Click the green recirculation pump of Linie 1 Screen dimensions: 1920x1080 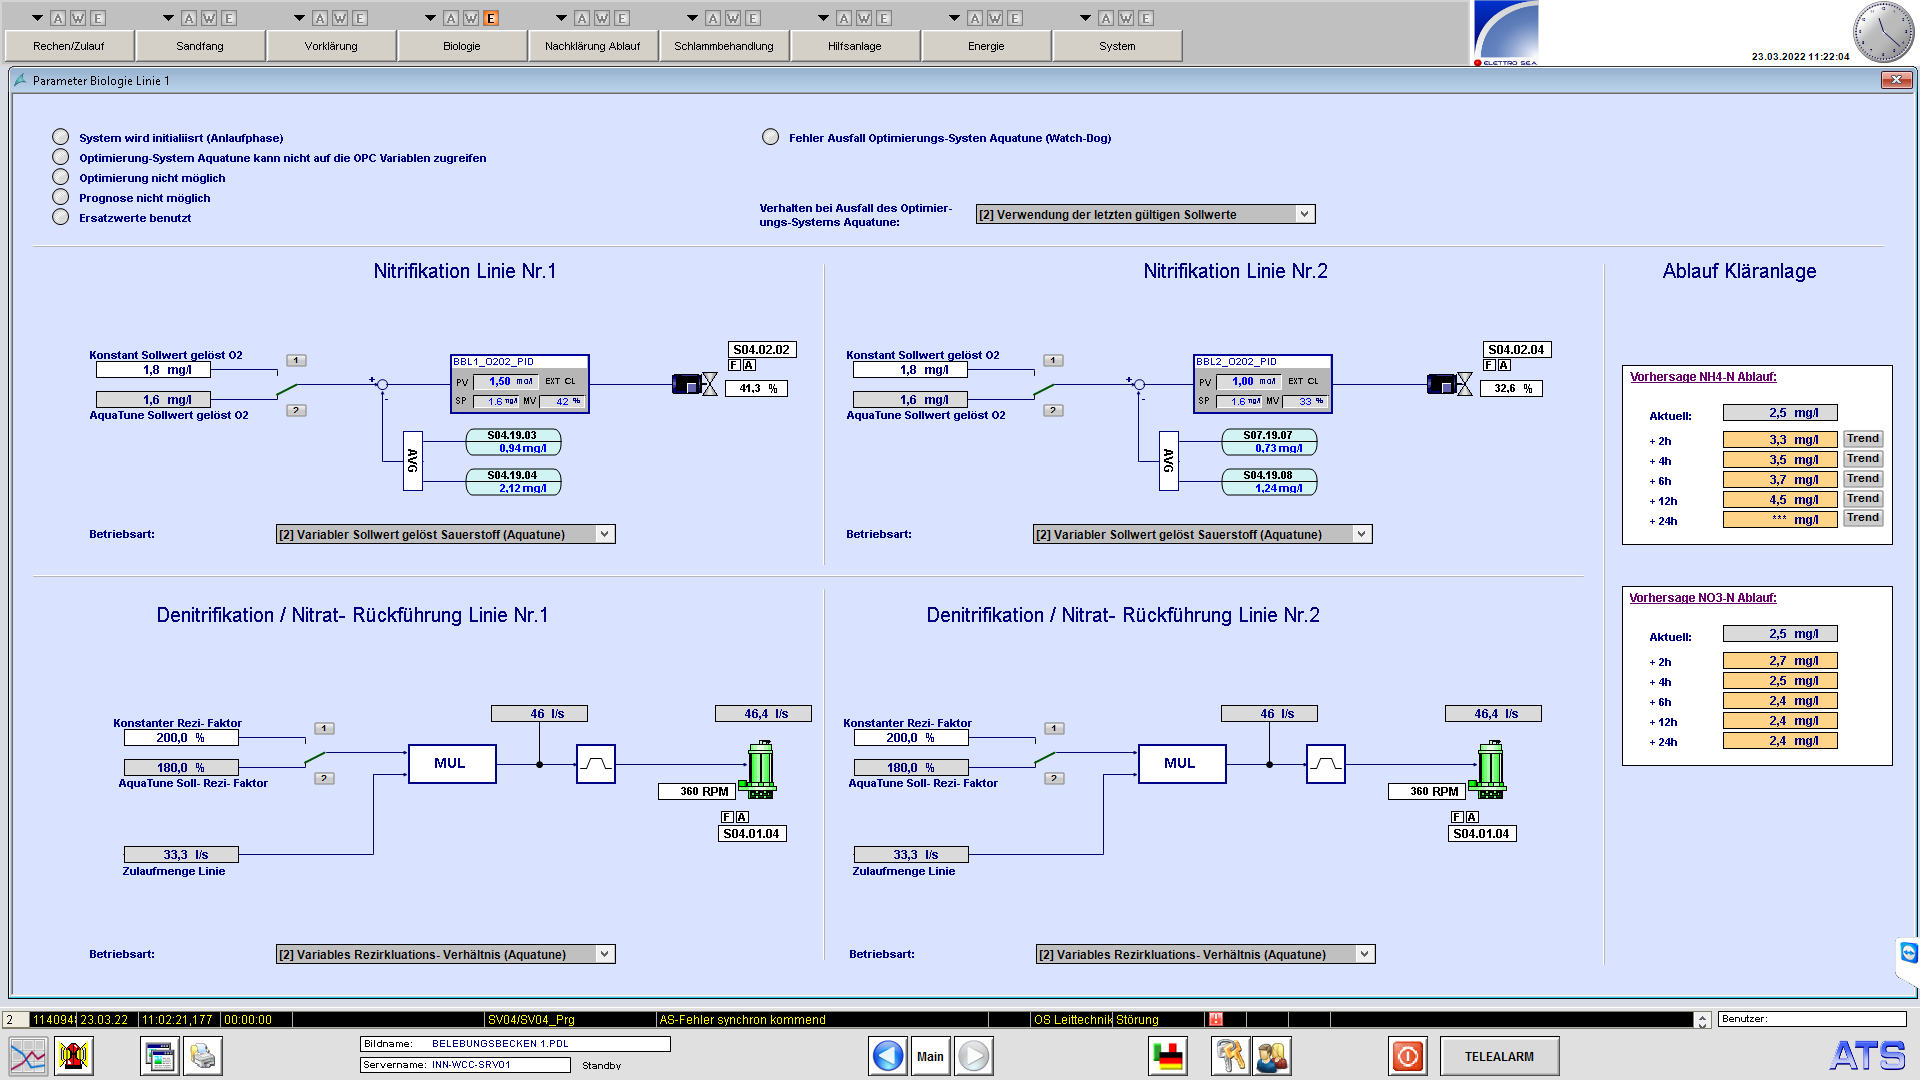pos(761,769)
